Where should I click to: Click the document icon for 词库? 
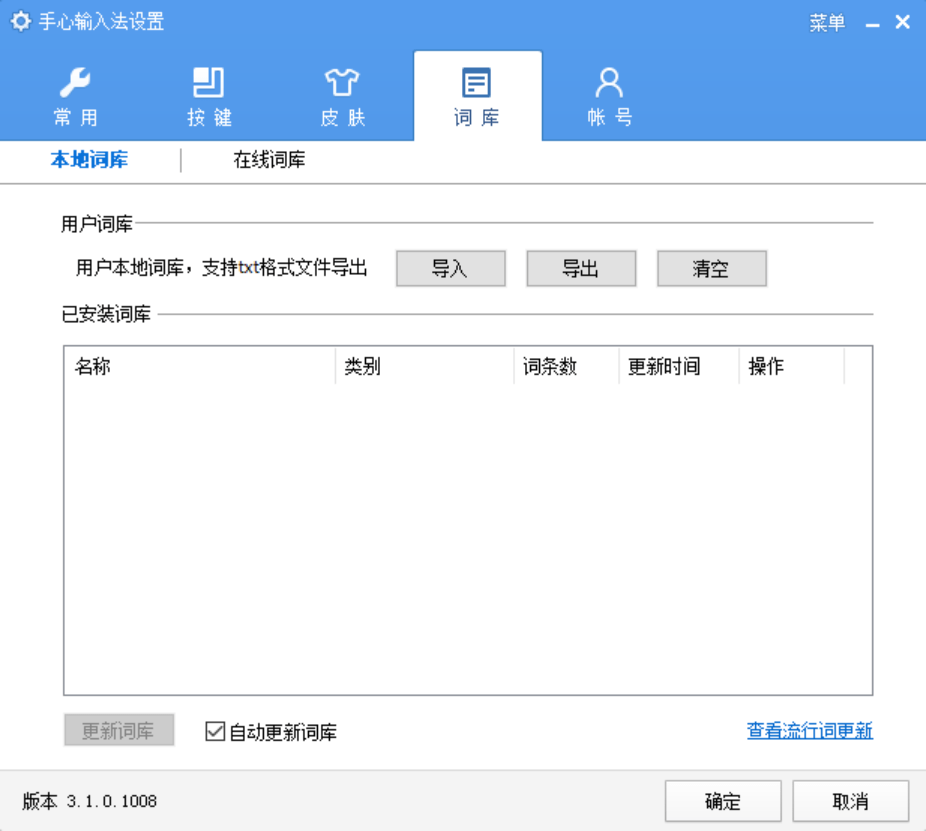tap(476, 82)
